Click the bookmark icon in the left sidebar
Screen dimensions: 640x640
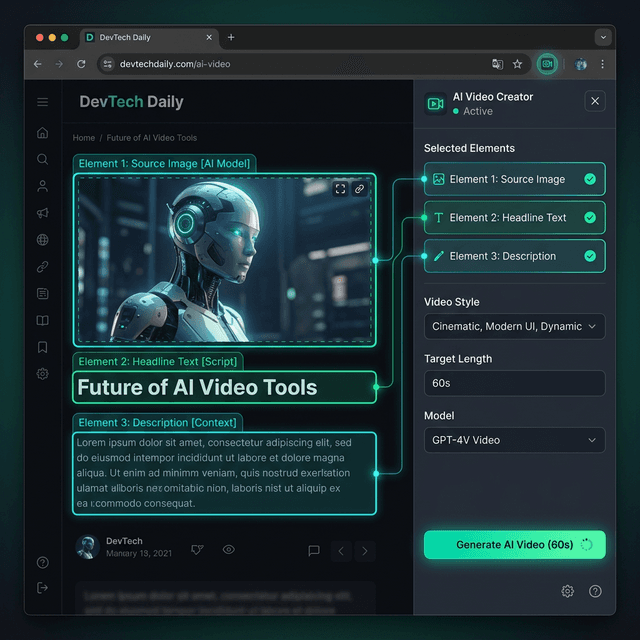42,347
